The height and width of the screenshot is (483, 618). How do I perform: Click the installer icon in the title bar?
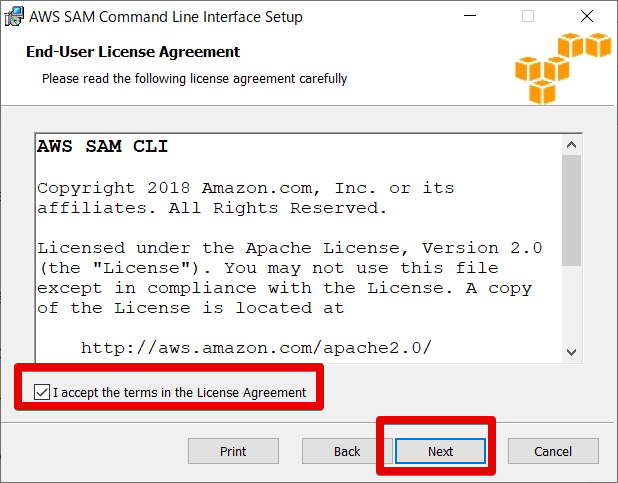(x=14, y=17)
